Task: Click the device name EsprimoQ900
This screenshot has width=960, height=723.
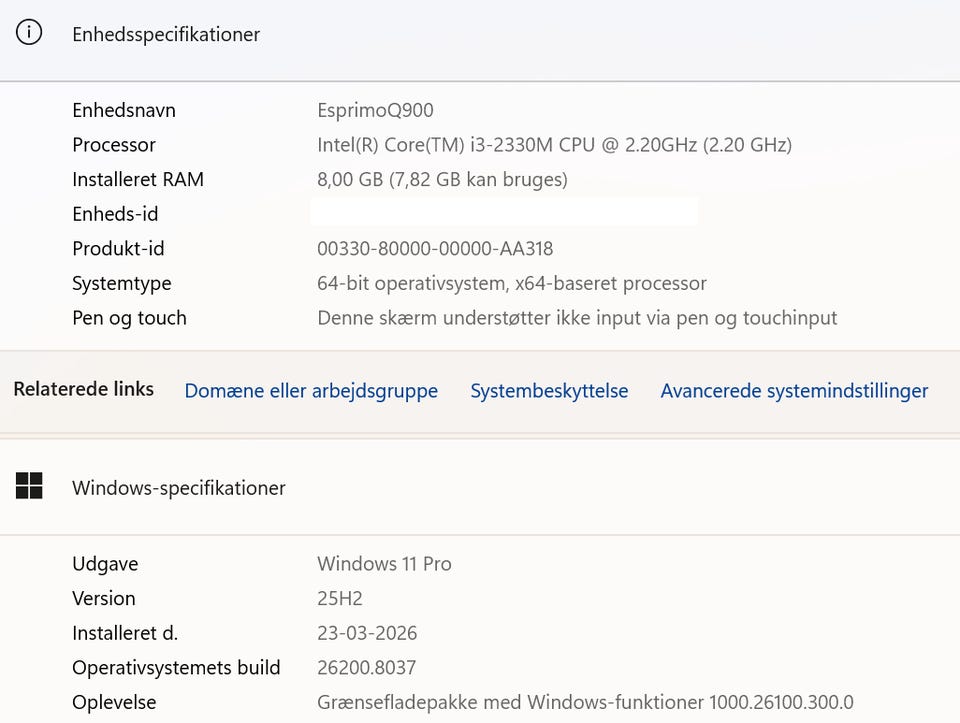Action: click(375, 110)
